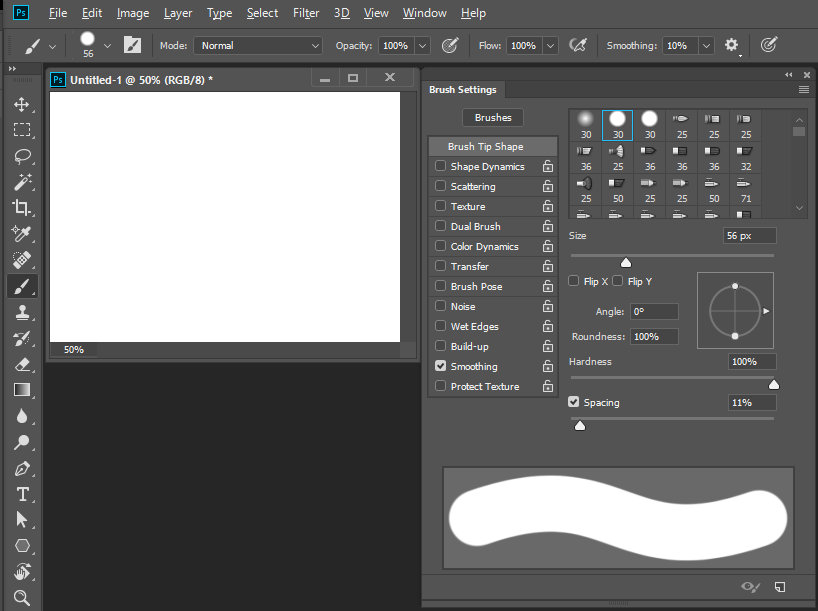Expand the Opacity dropdown arrow
Image resolution: width=818 pixels, height=611 pixels.
point(423,45)
